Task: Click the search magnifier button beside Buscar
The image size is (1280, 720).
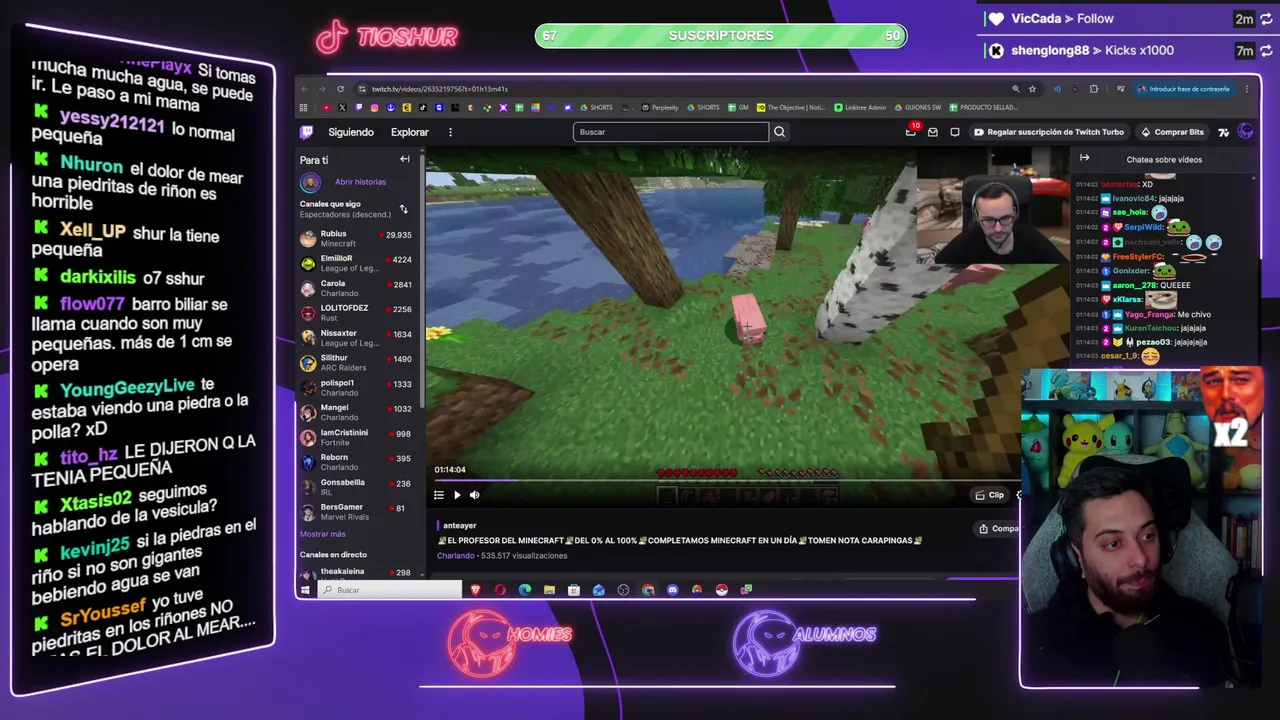Action: click(779, 132)
